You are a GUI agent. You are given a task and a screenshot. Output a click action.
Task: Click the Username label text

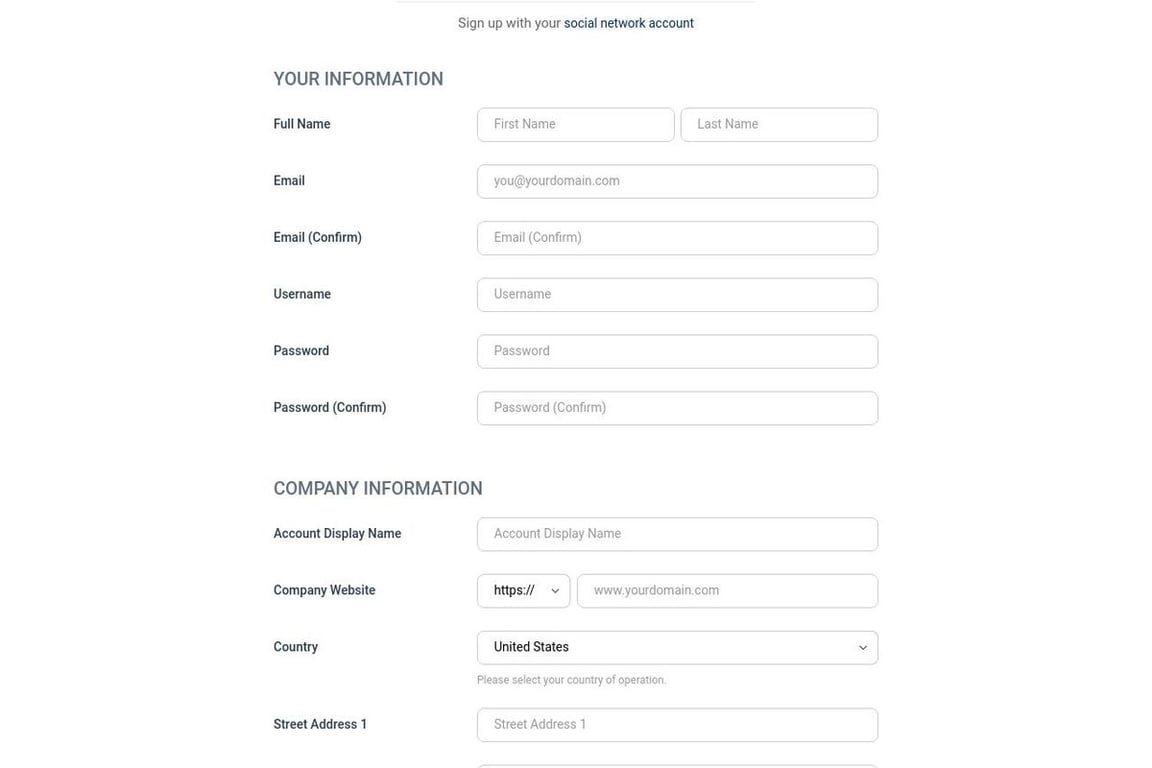(302, 294)
